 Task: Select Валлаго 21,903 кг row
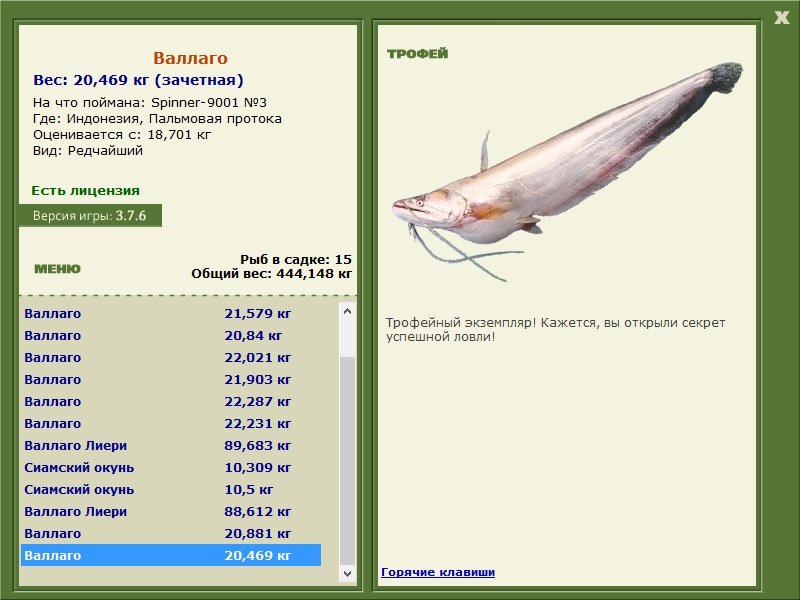point(171,379)
